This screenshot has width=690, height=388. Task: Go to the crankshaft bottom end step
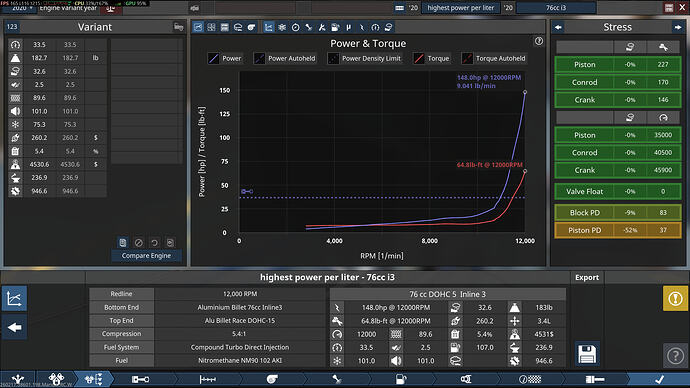pos(141,379)
